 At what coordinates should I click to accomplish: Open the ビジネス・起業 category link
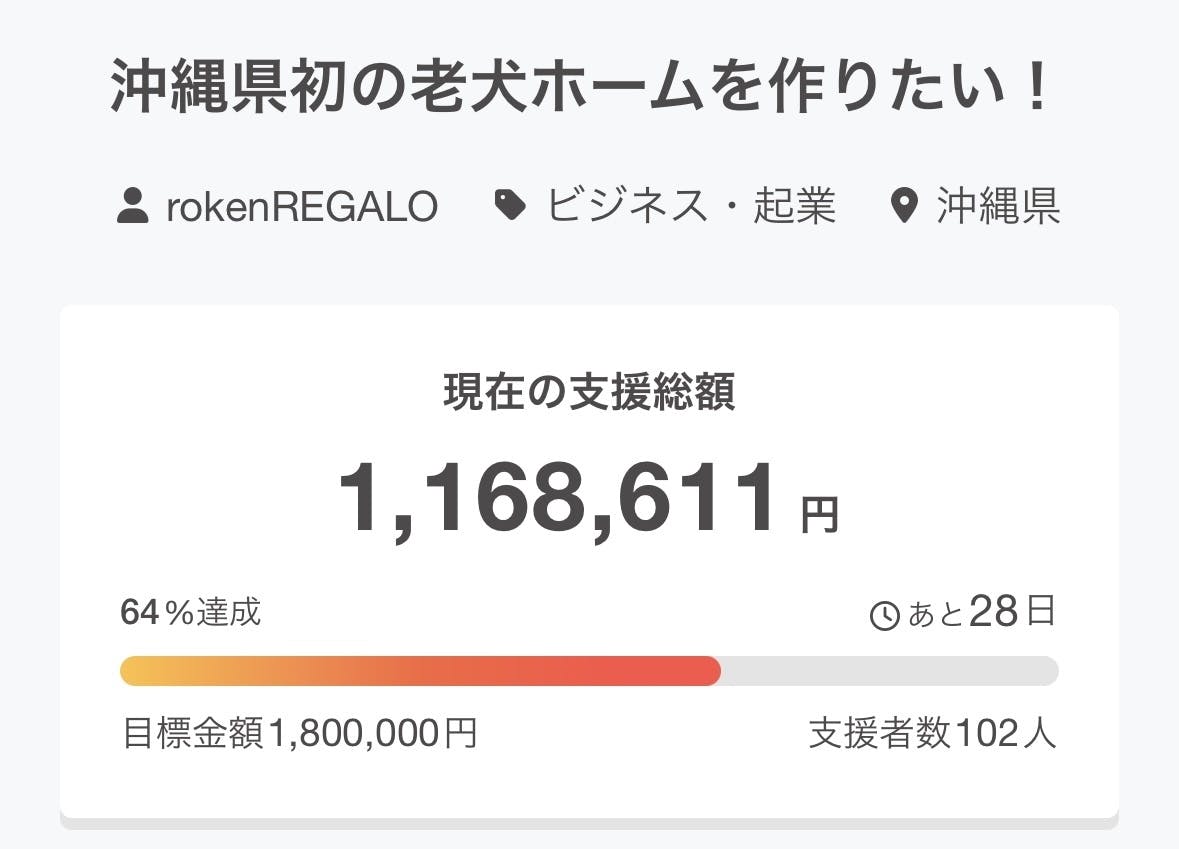(x=690, y=207)
